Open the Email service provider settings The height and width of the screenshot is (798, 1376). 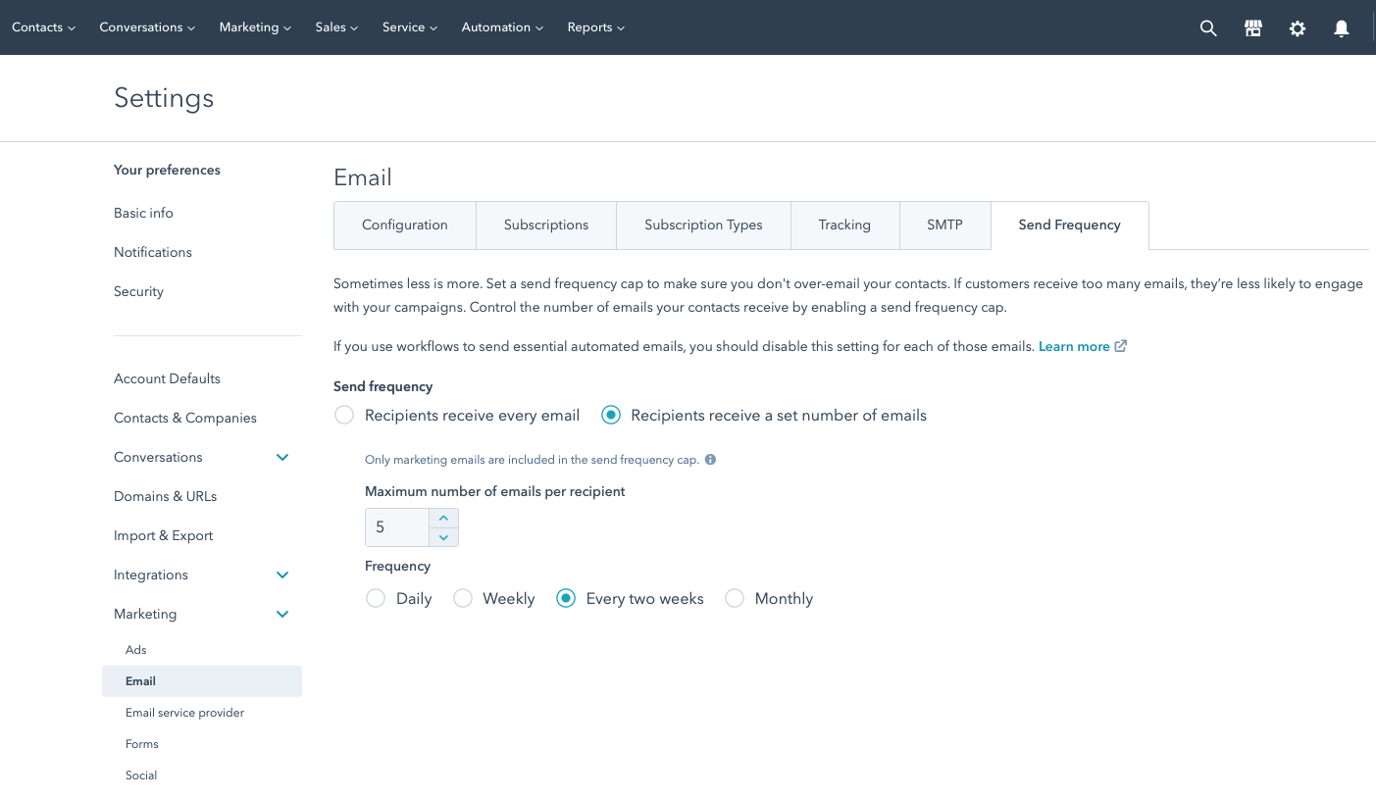(x=184, y=712)
